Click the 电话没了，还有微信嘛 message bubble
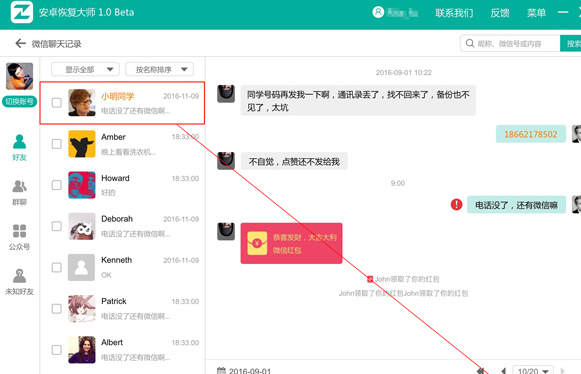Image resolution: width=581 pixels, height=374 pixels. click(x=516, y=205)
